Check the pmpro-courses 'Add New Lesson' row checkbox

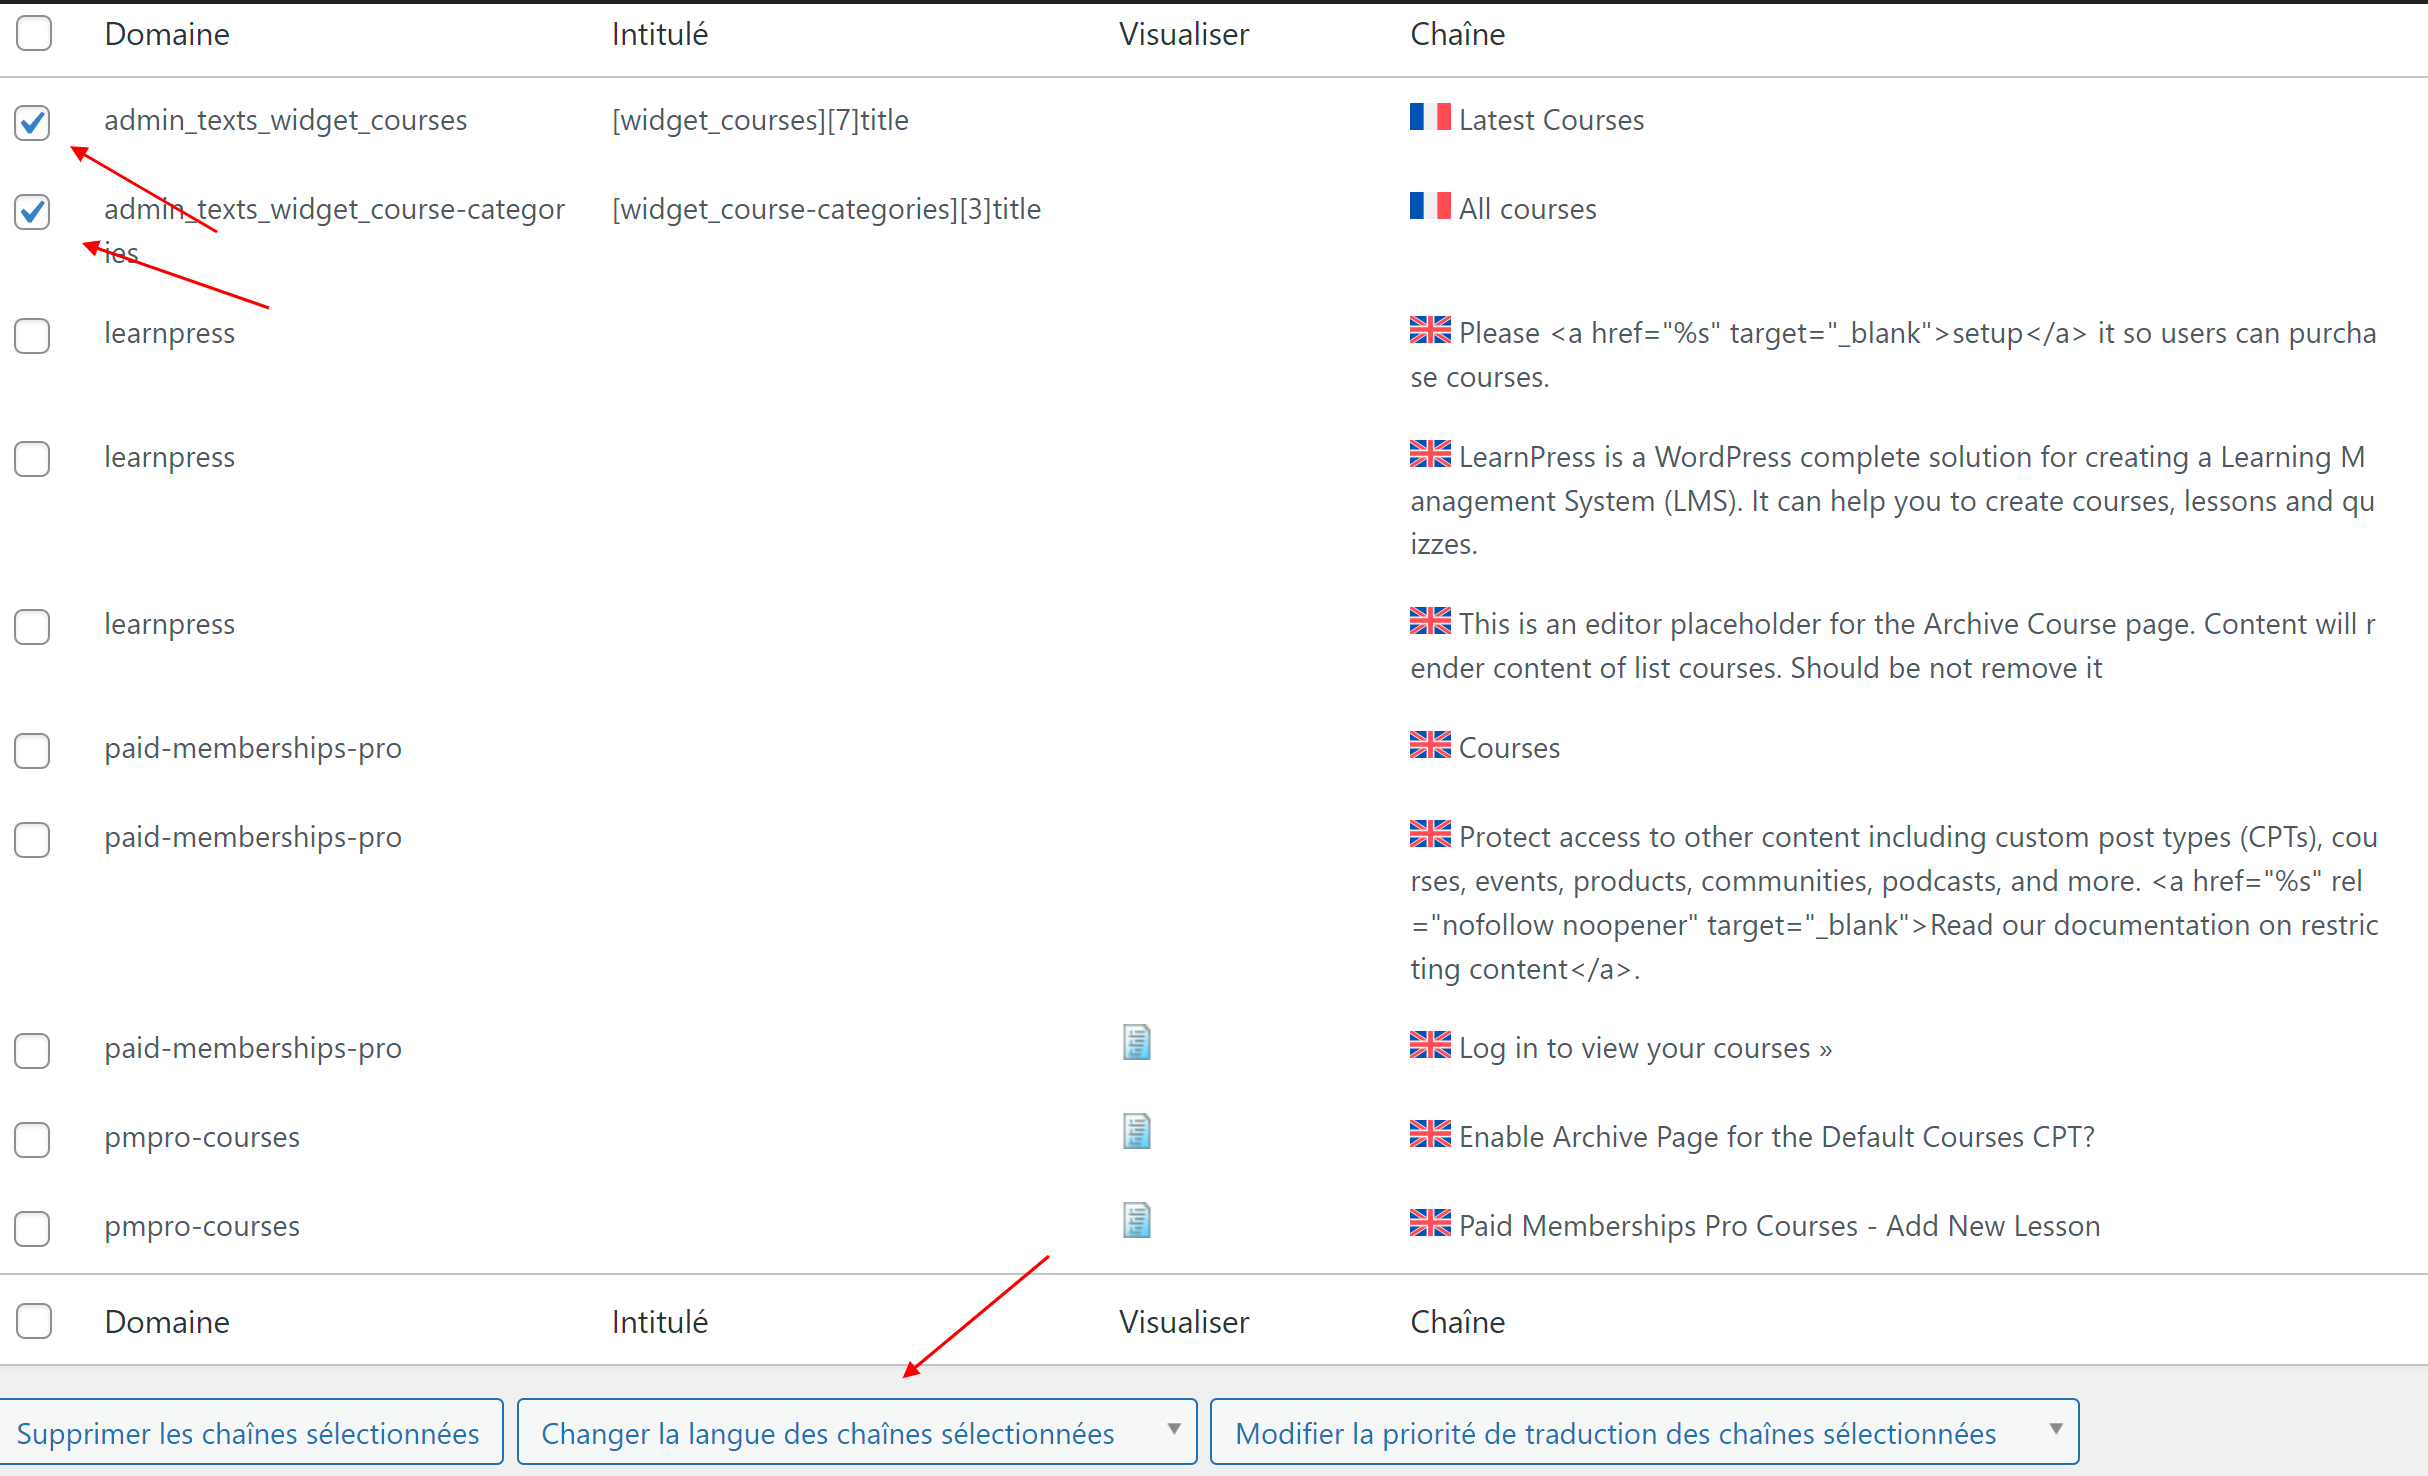33,1228
